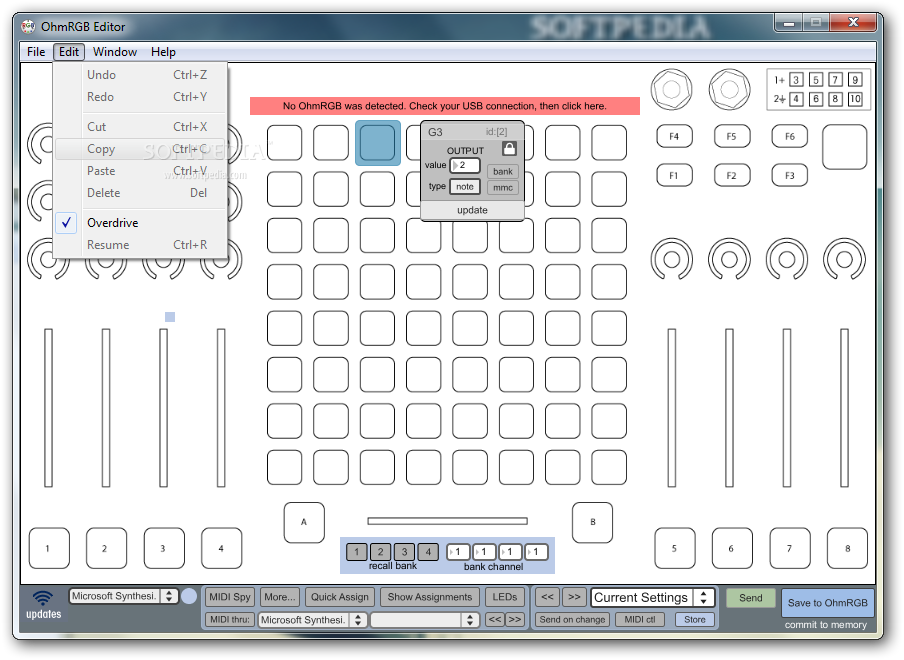Open the Window menu
Image resolution: width=904 pixels, height=660 pixels.
click(115, 52)
